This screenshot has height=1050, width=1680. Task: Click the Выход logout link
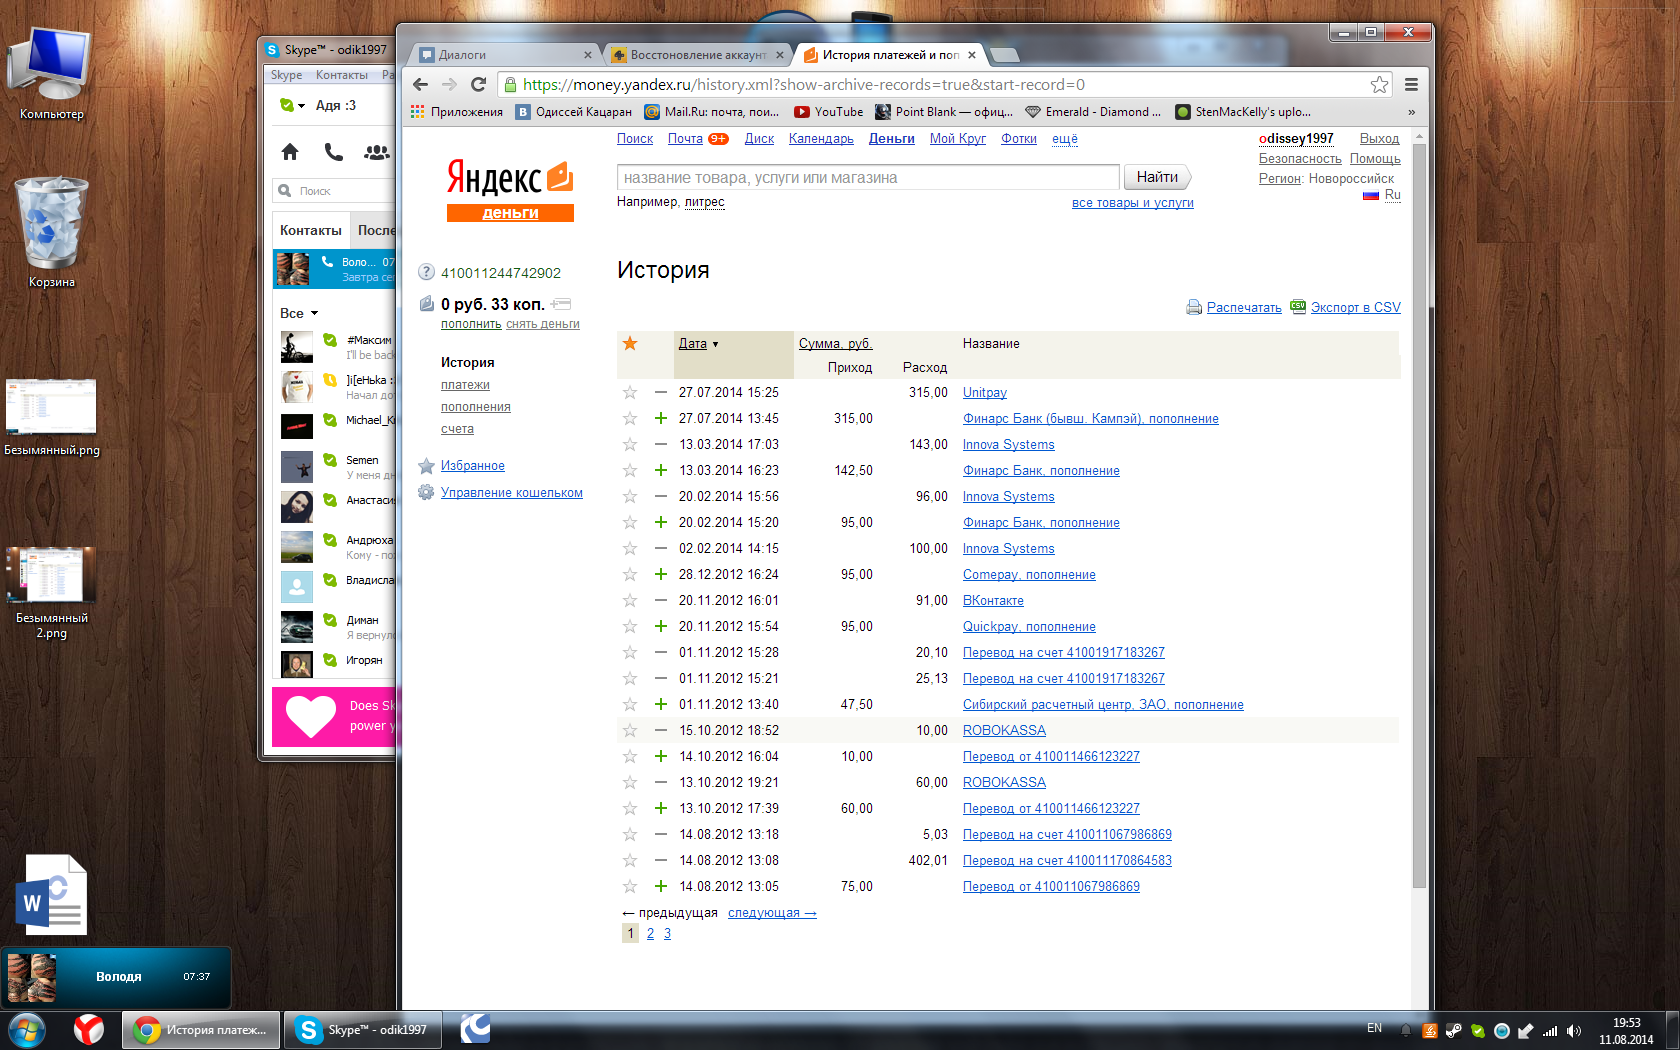pyautogui.click(x=1379, y=139)
